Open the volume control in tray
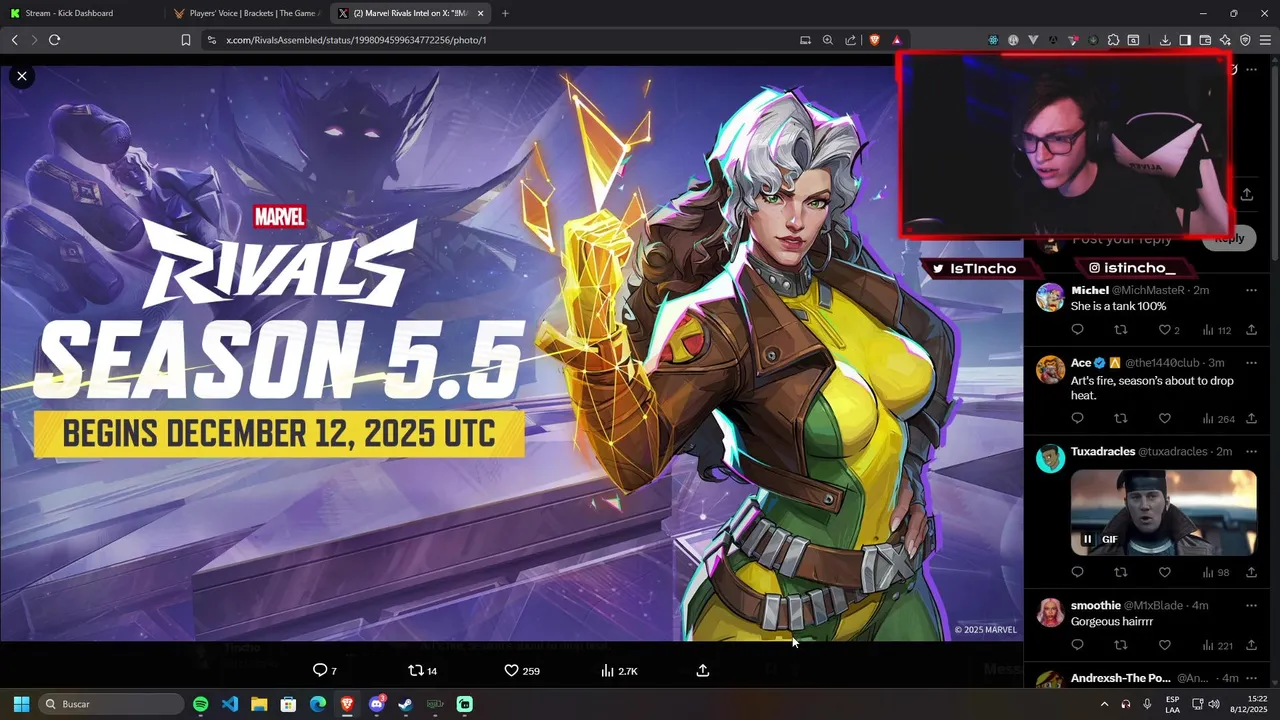 1214,704
